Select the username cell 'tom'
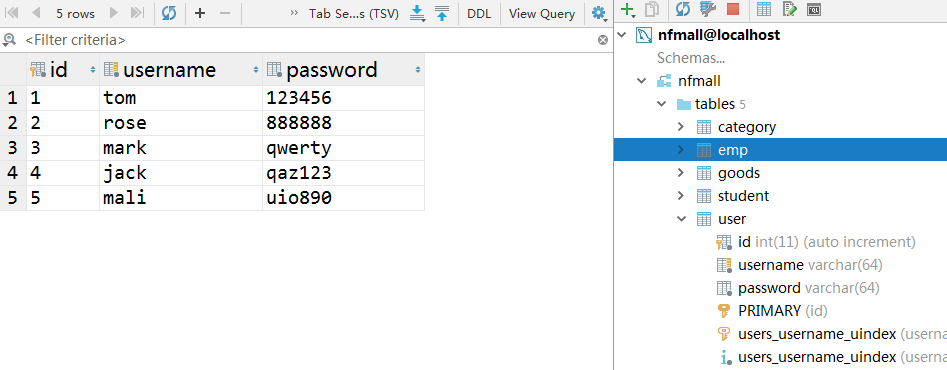Screen dimensions: 947x370 pos(181,98)
